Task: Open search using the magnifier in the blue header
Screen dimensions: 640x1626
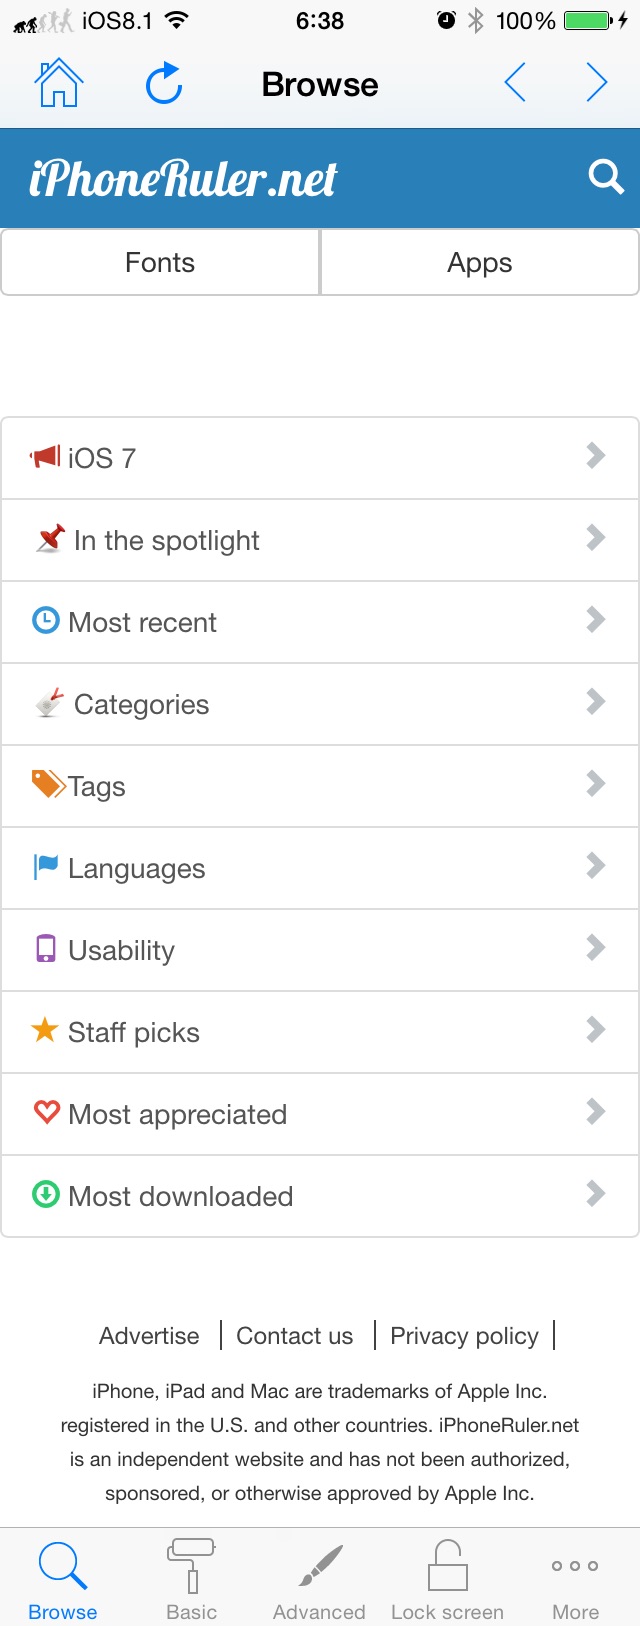Action: coord(606,177)
